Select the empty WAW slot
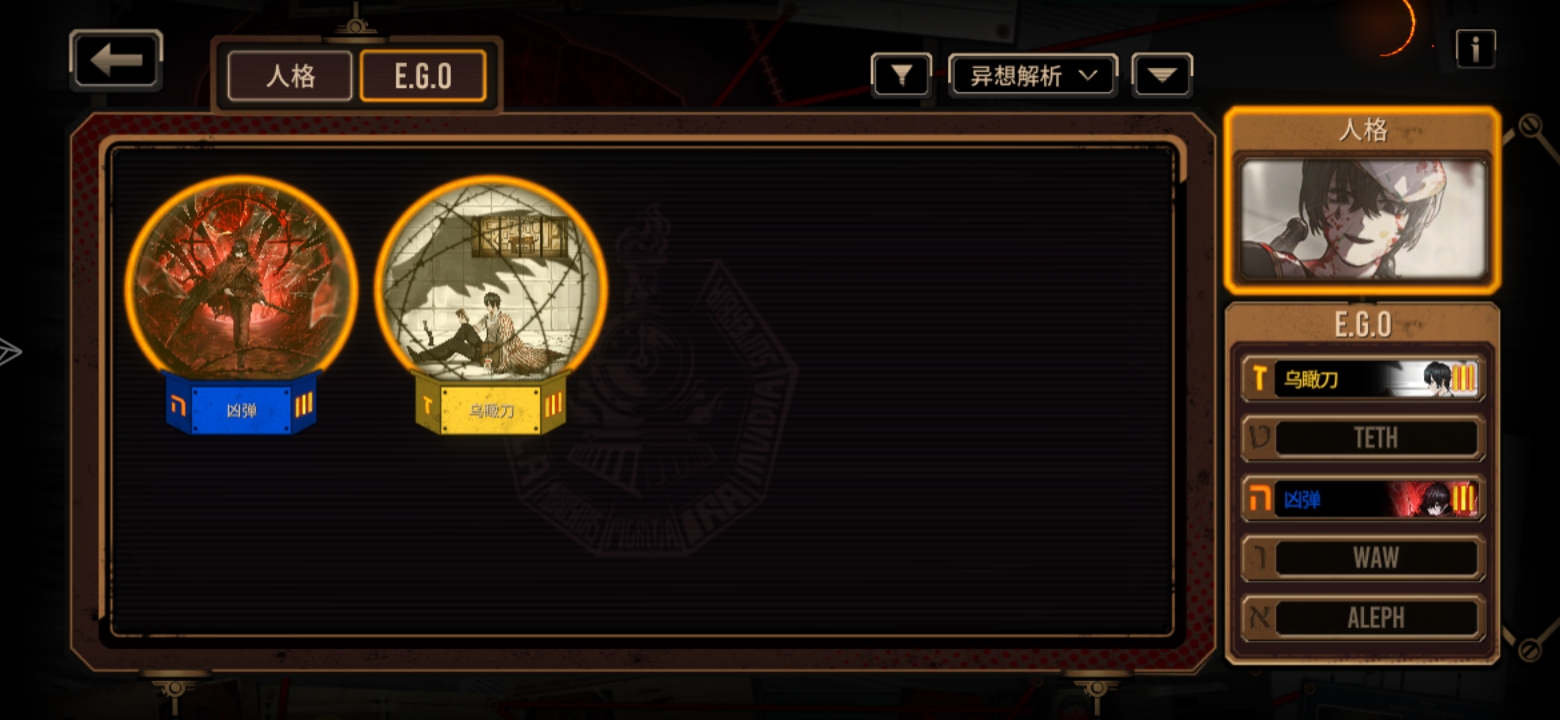The height and width of the screenshot is (720, 1560). coord(1363,558)
